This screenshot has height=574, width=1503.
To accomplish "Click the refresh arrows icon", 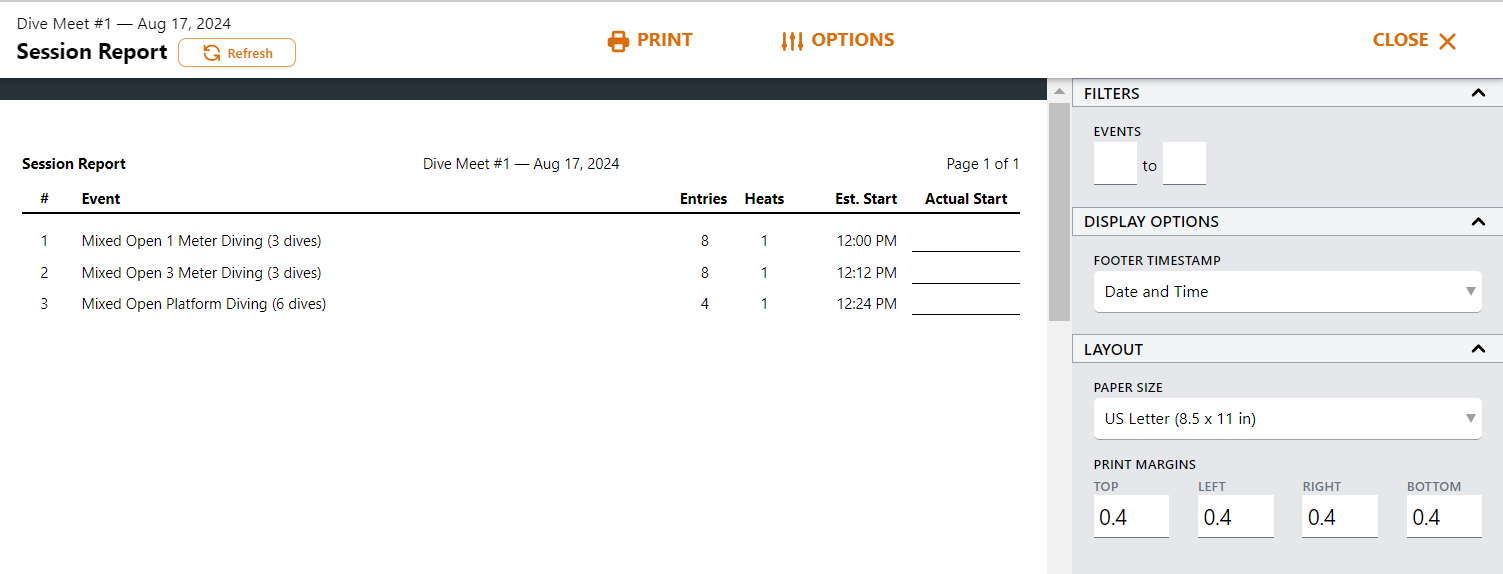I will pos(212,53).
